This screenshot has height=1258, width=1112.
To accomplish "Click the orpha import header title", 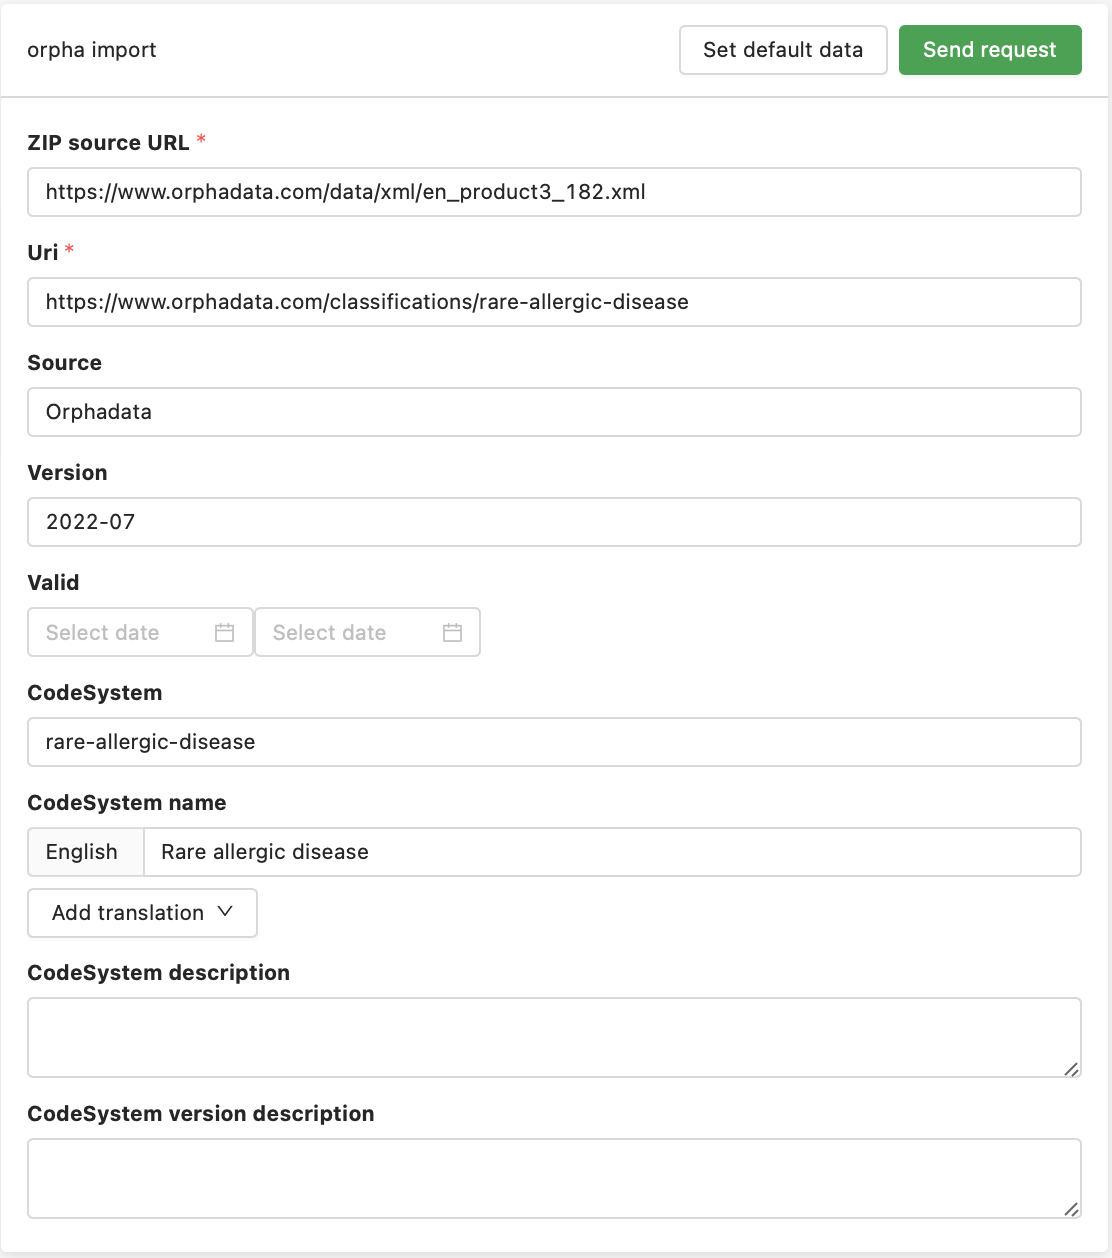I will (92, 50).
